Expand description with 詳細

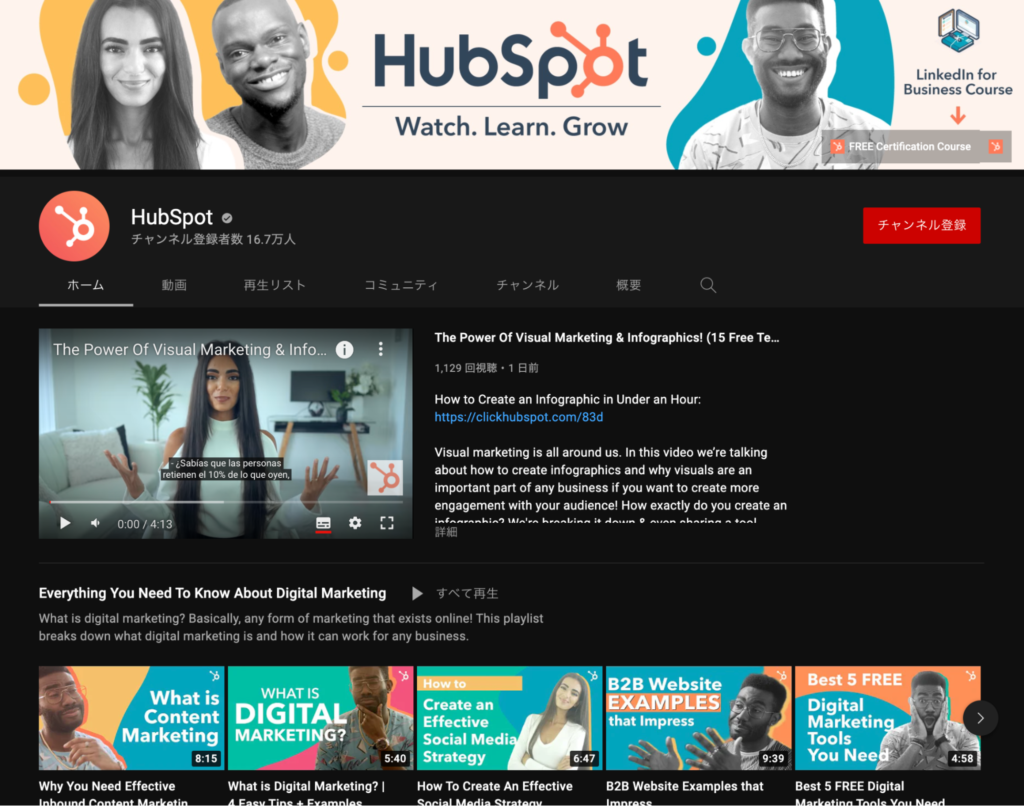(446, 532)
